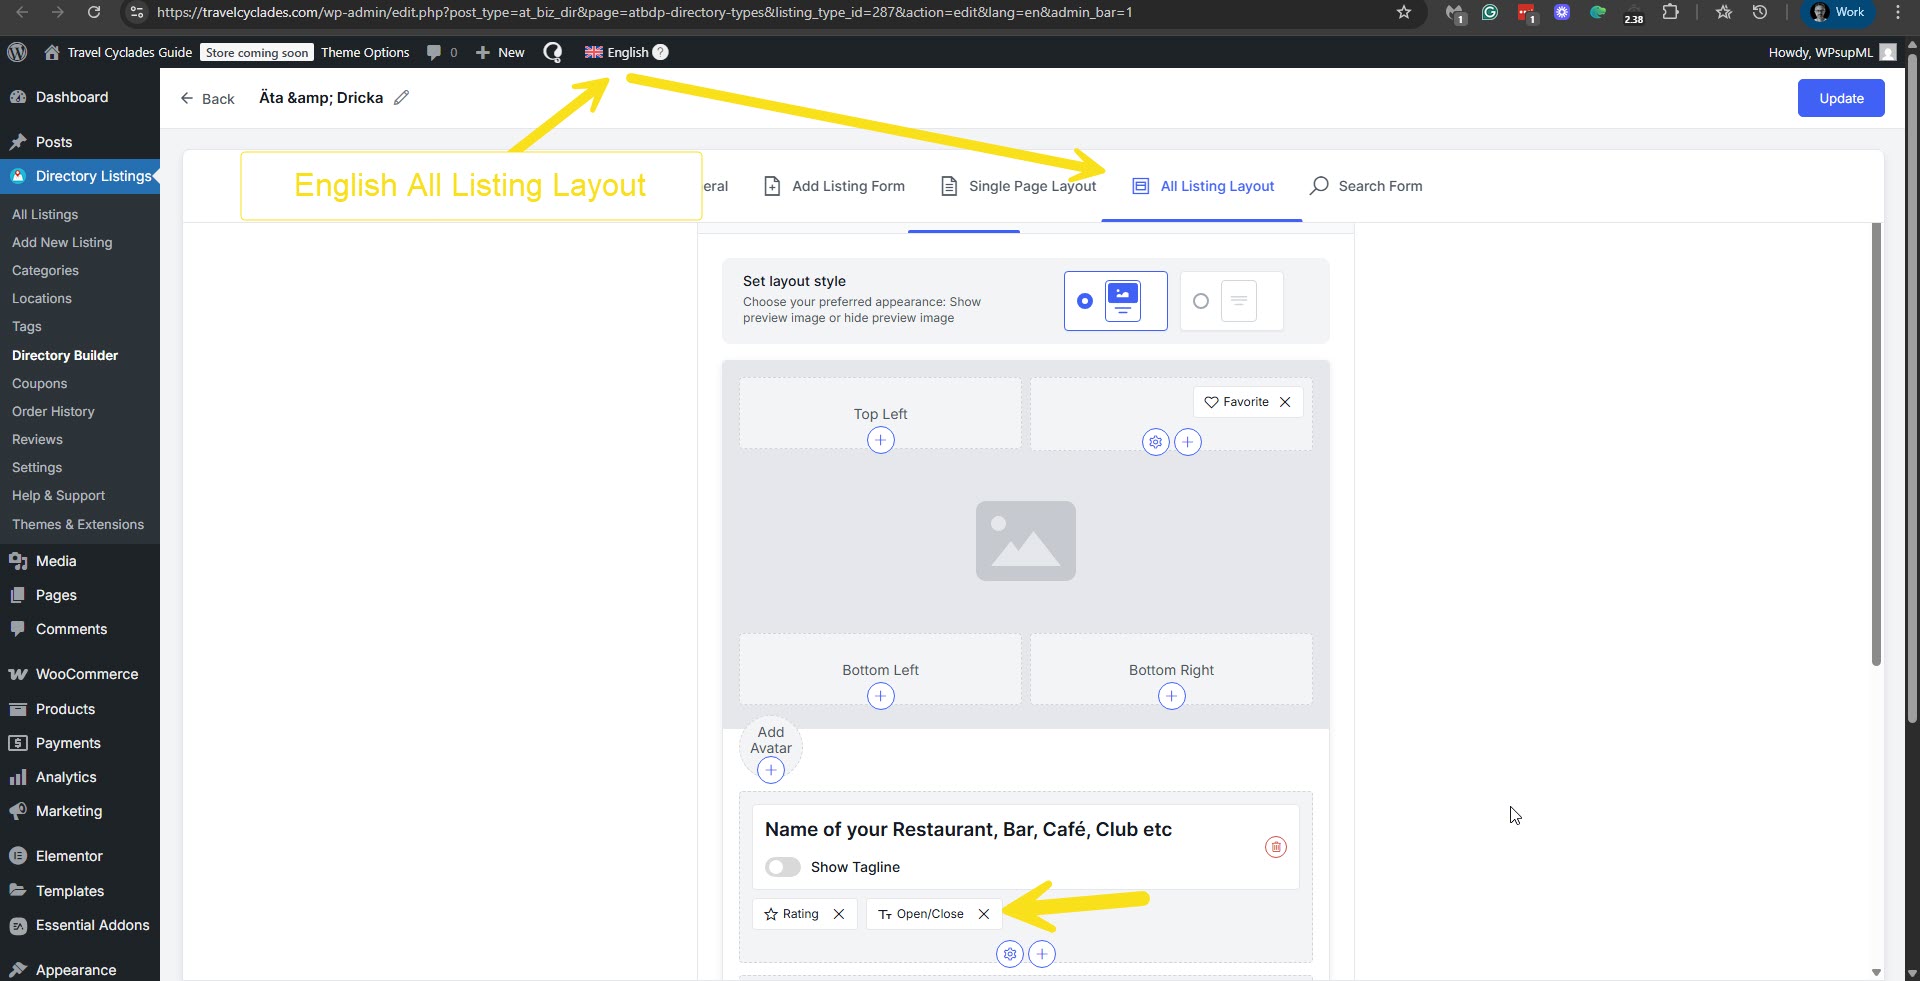The height and width of the screenshot is (981, 1920).
Task: Click plus icon under Add Avatar
Action: pos(770,770)
